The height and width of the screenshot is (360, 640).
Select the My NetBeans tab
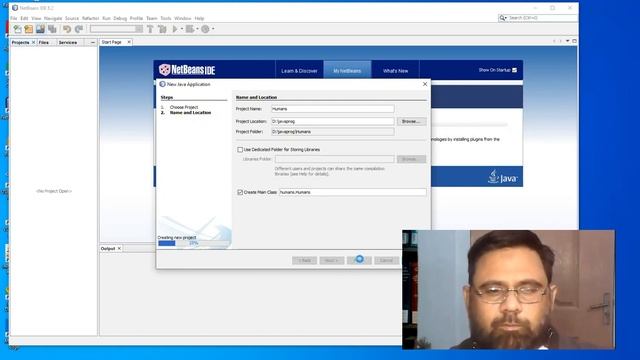point(347,71)
